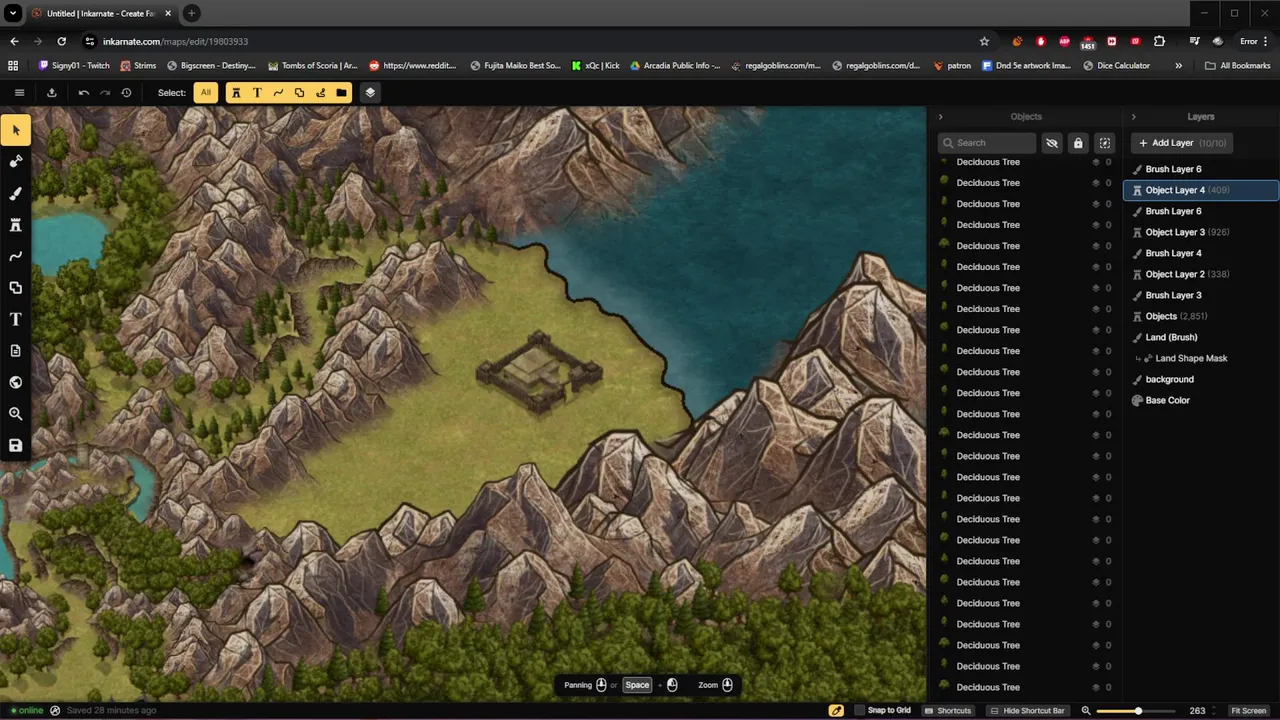This screenshot has height=720, width=1280.
Task: Click the zoom level slider
Action: tap(1134, 710)
